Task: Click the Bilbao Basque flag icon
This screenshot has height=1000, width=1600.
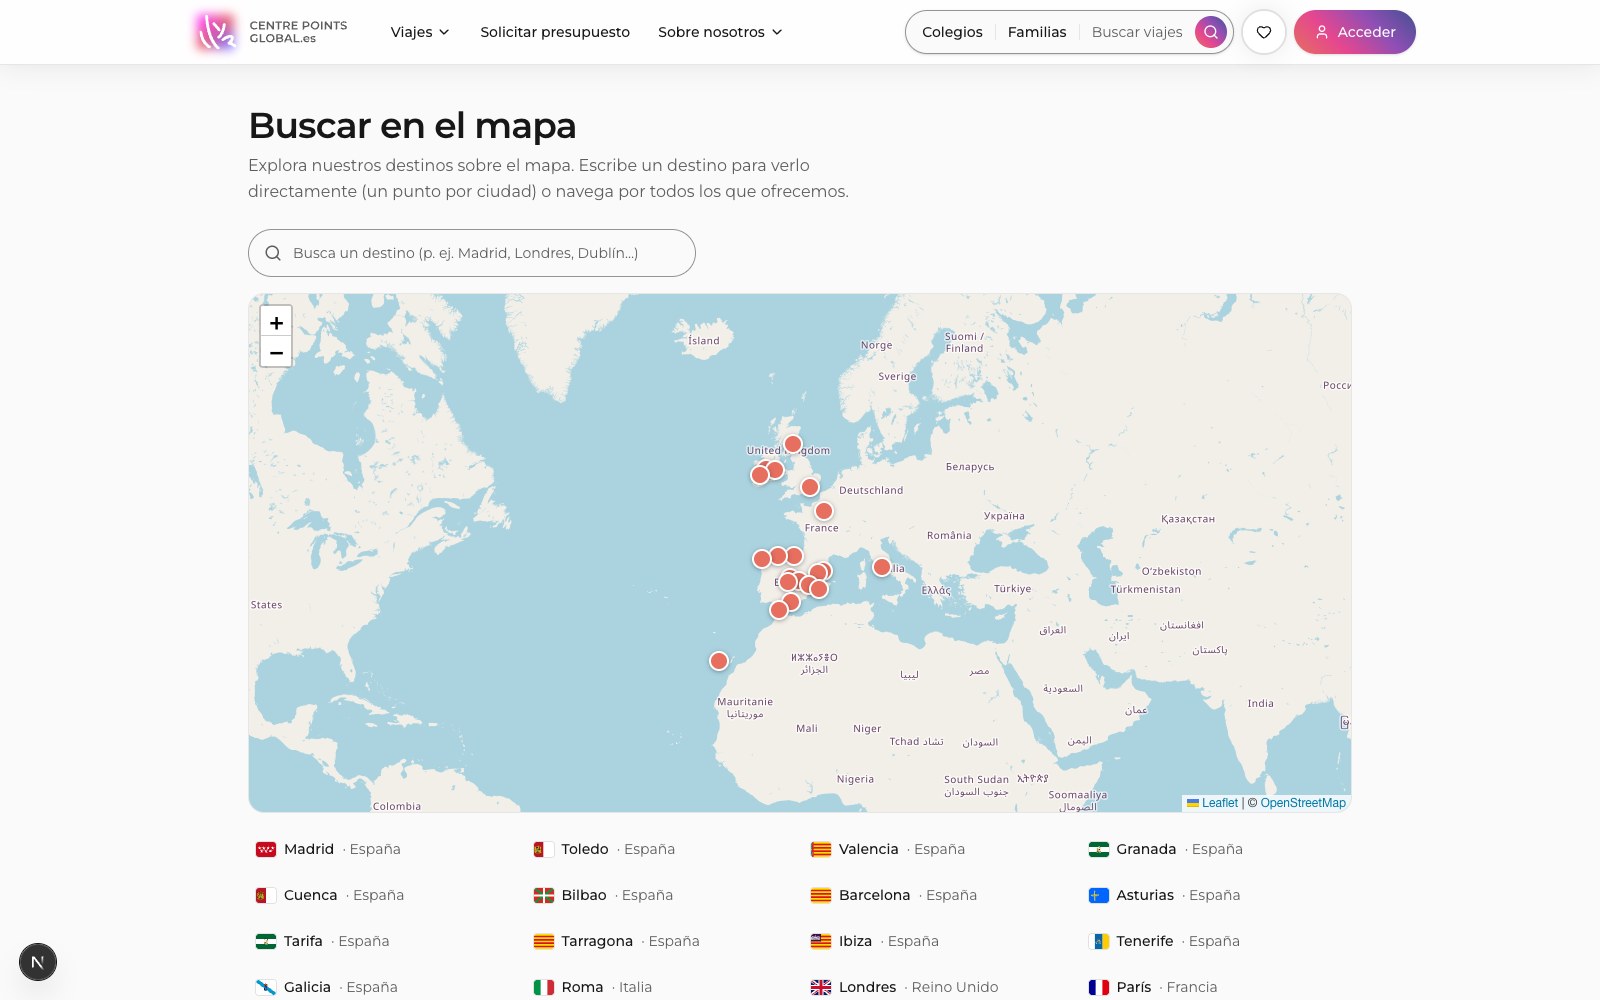Action: pos(544,895)
